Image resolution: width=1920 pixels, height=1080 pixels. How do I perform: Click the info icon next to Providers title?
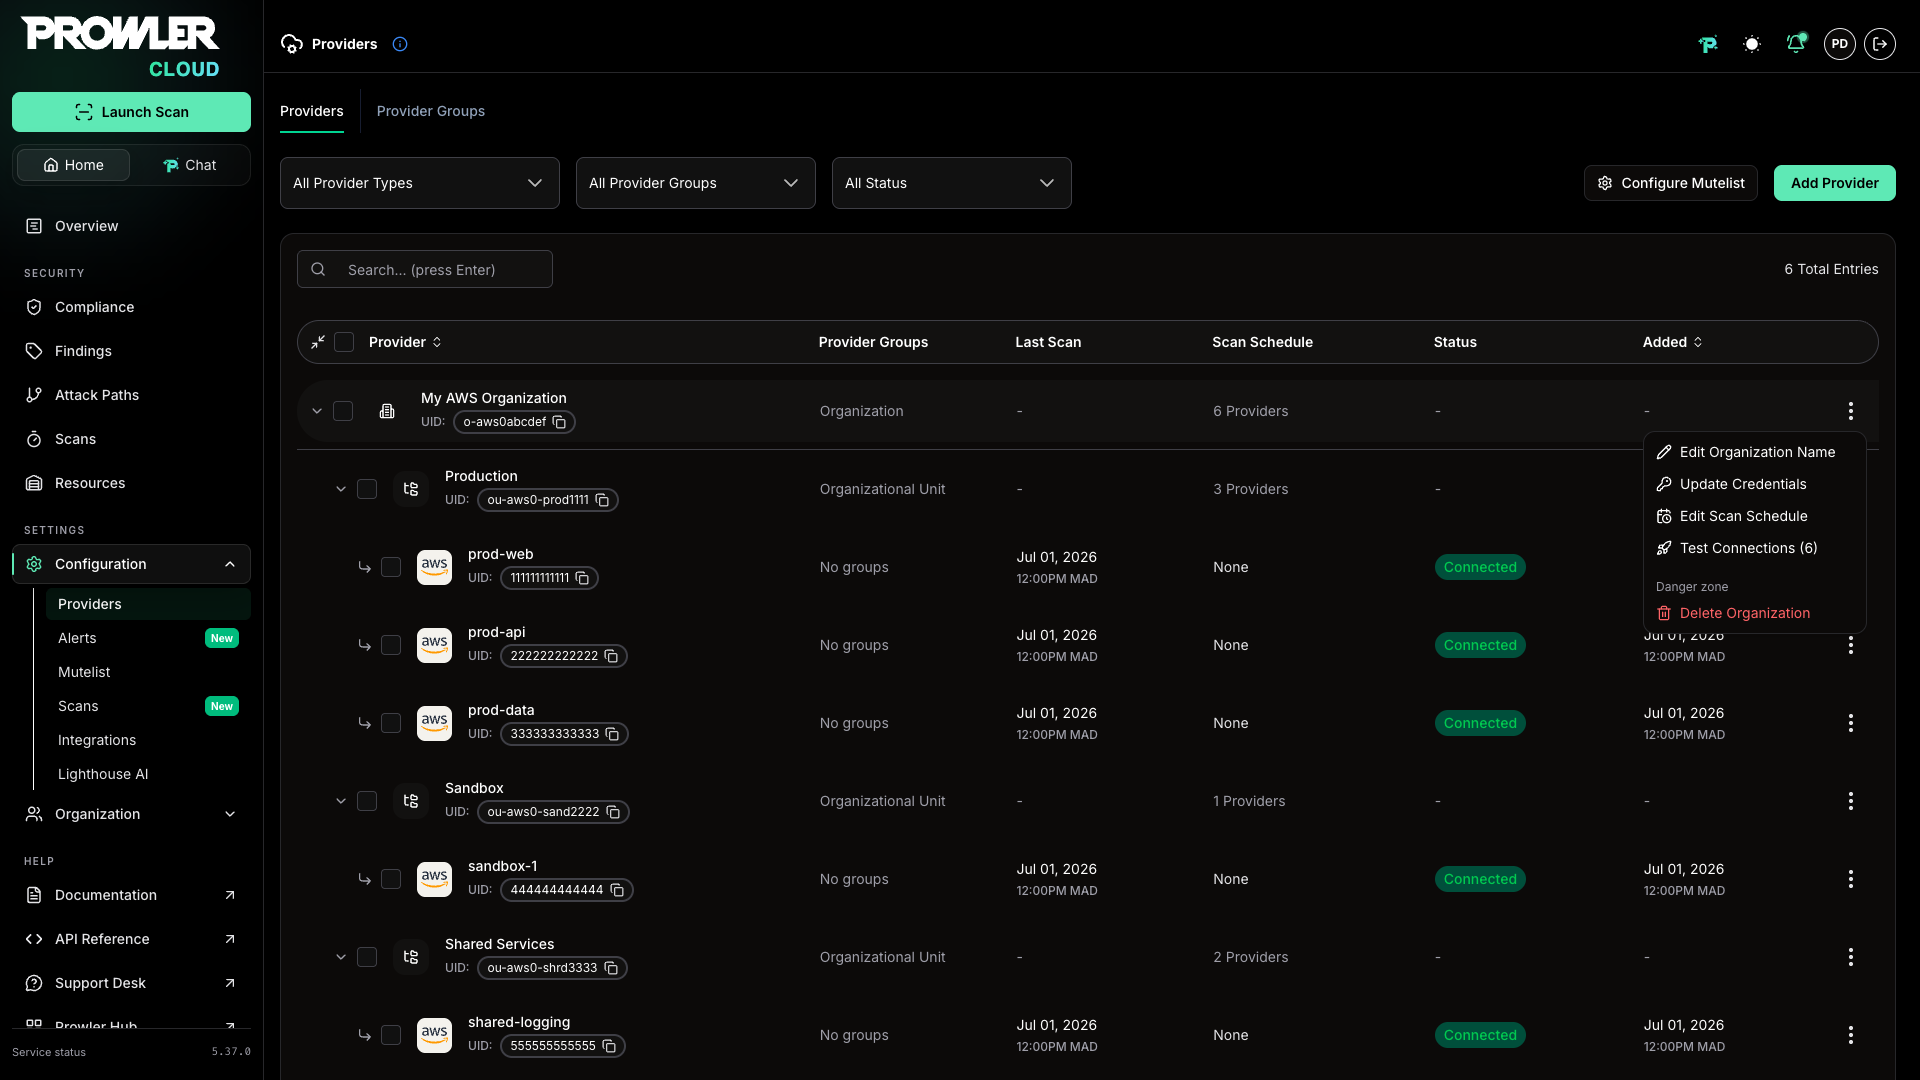click(400, 44)
